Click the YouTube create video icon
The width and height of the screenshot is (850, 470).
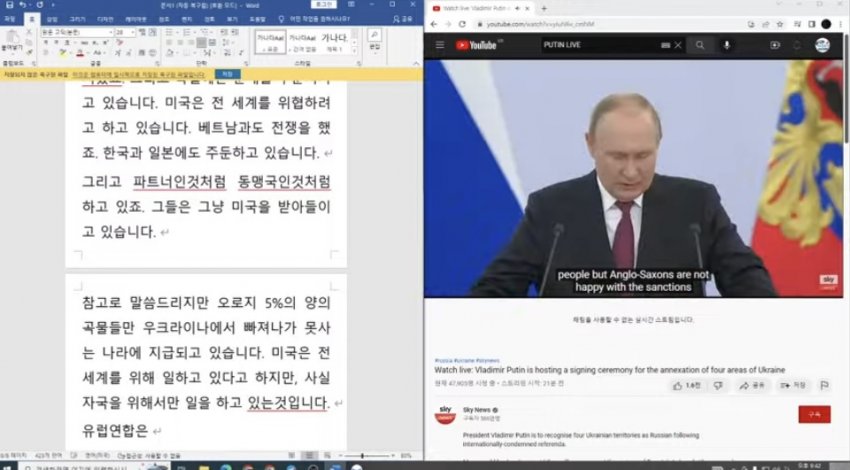[x=775, y=45]
